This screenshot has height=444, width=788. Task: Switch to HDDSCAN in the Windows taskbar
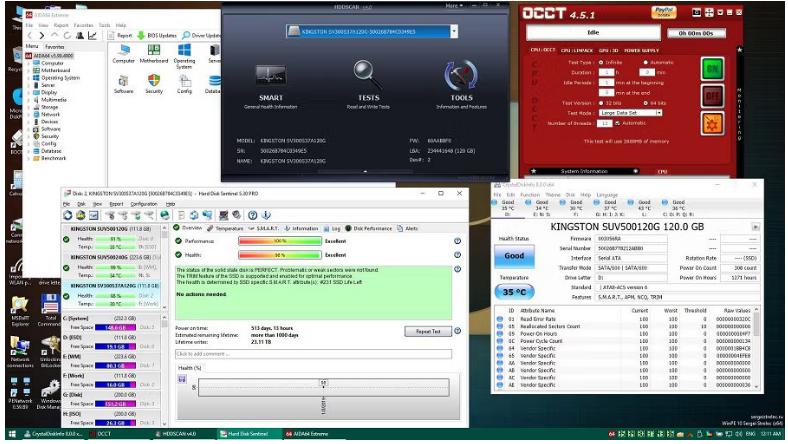[183, 435]
